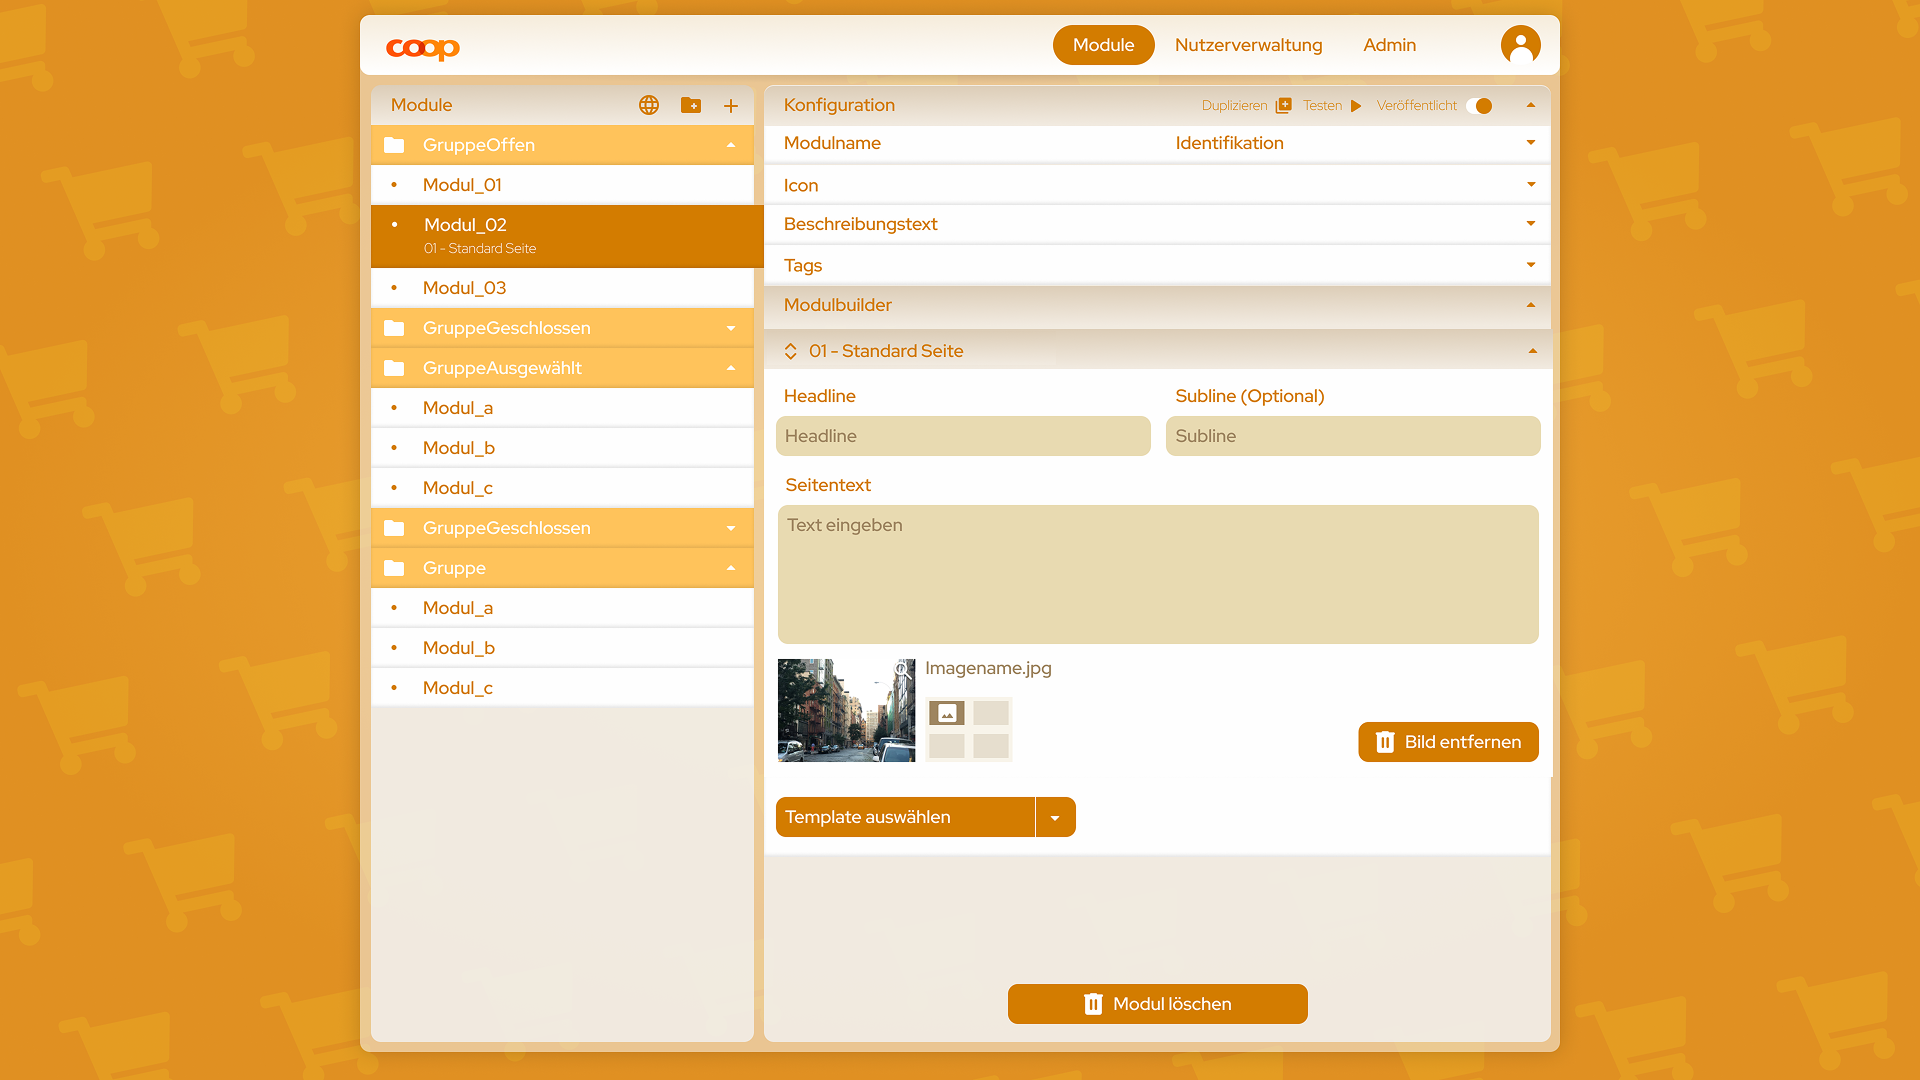The width and height of the screenshot is (1920, 1080).
Task: Click the plus icon to add module
Action: pyautogui.click(x=731, y=106)
